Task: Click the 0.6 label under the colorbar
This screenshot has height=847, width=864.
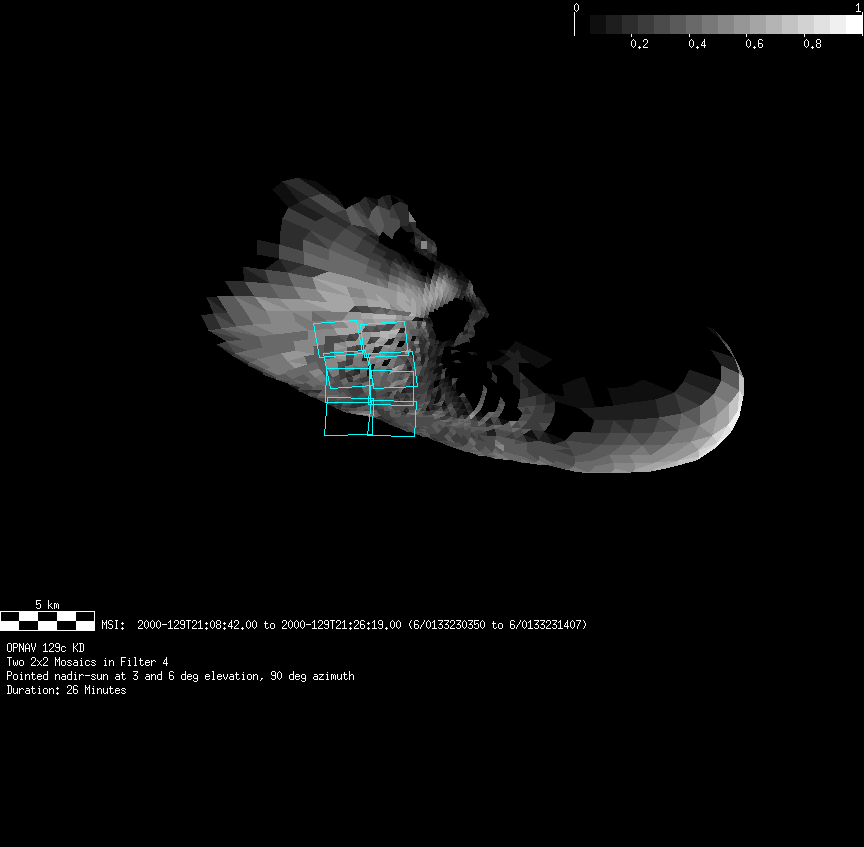Action: (x=755, y=44)
